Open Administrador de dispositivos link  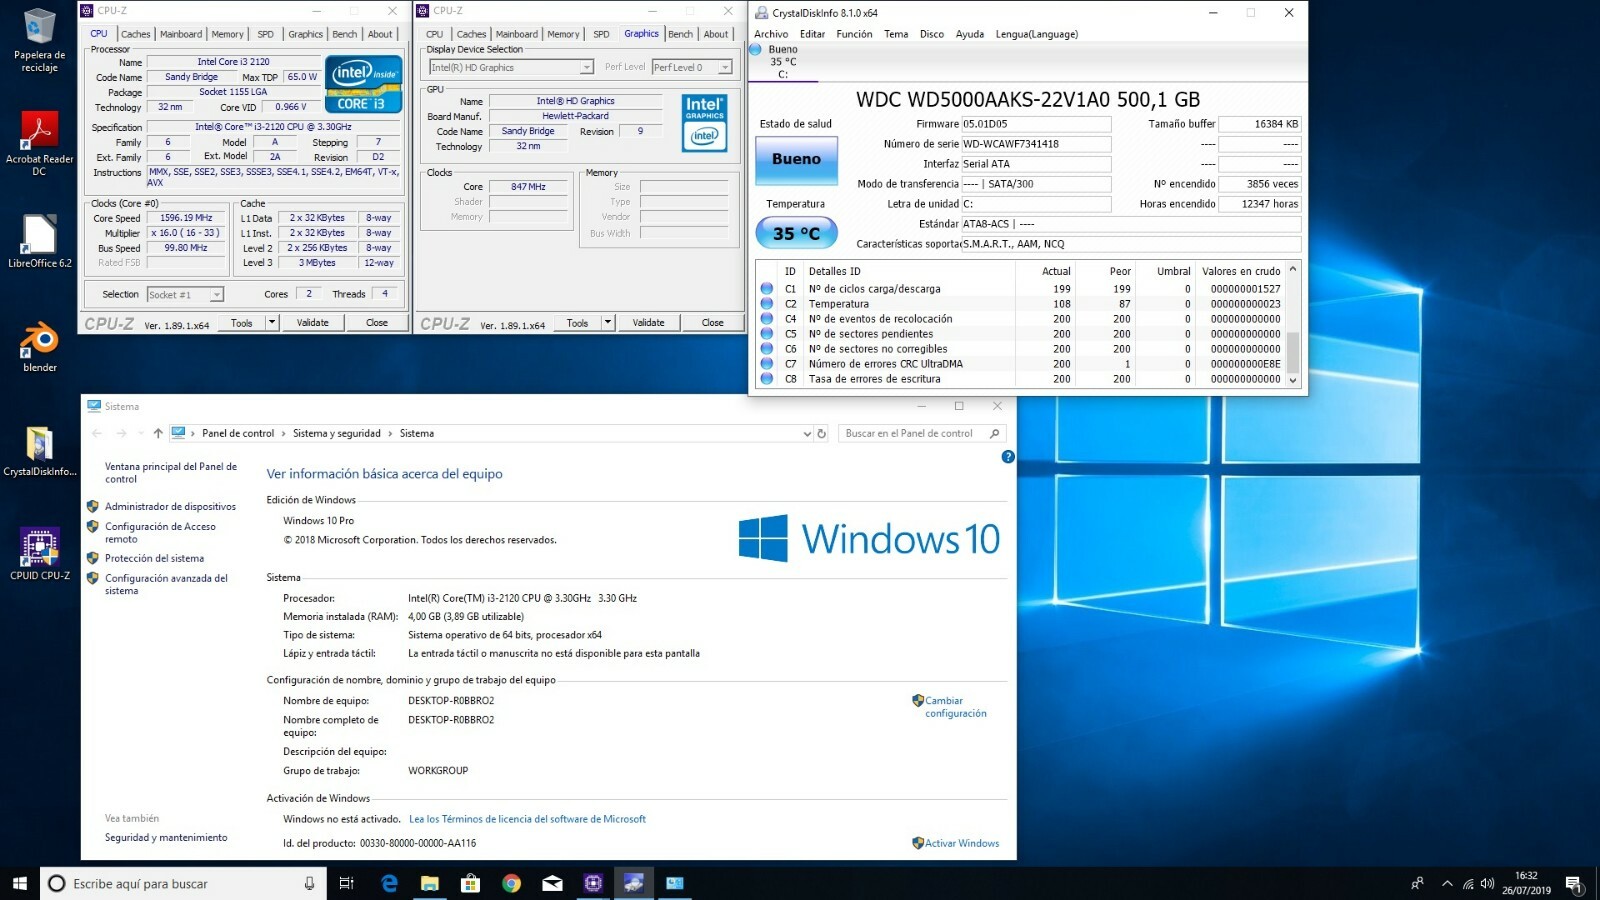click(x=171, y=507)
